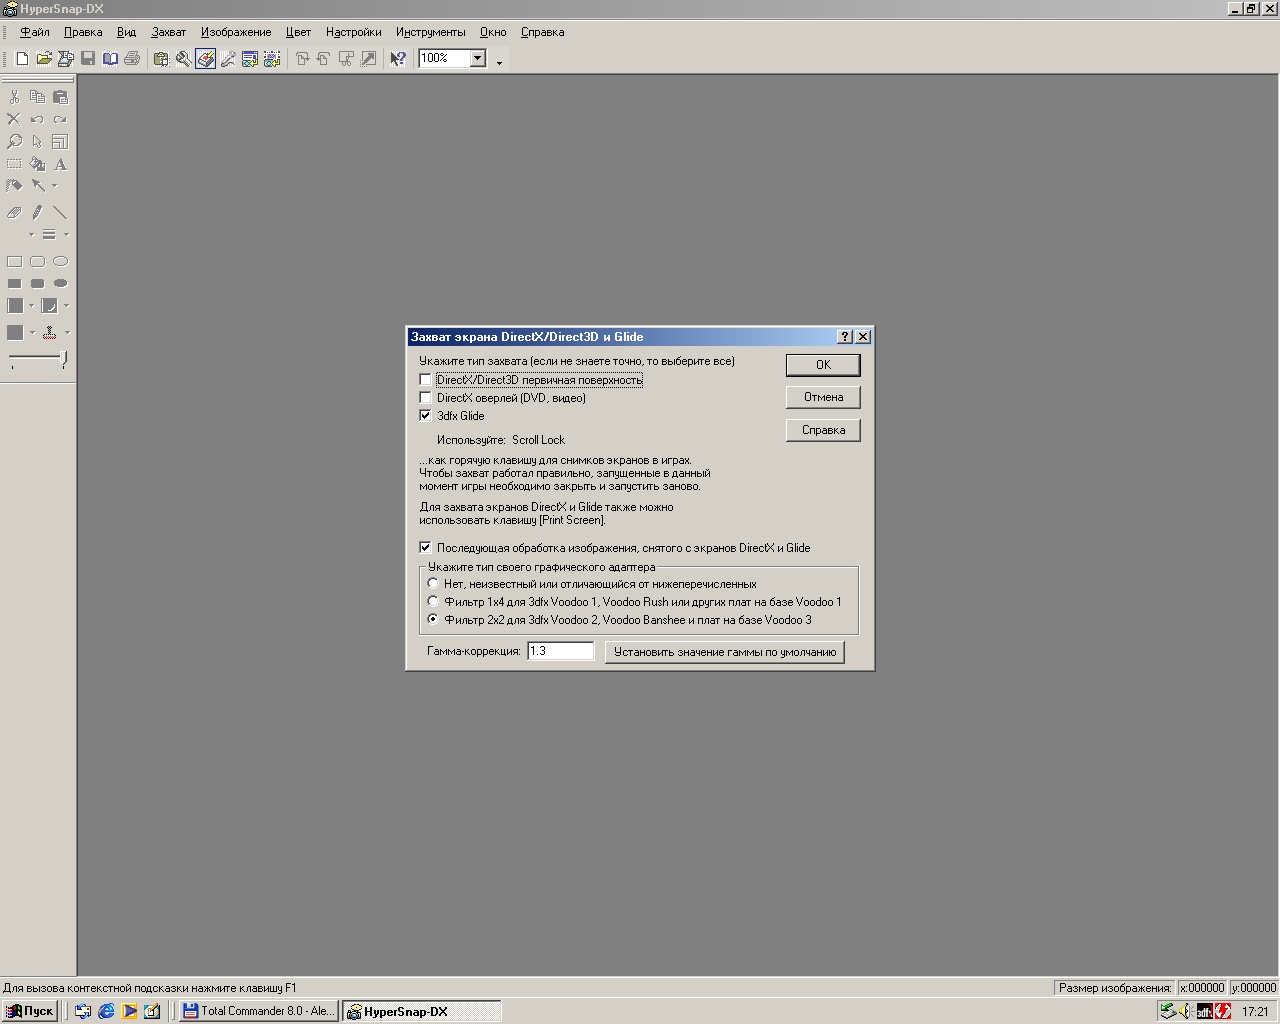
Task: Click the Print icon on the top toolbar
Action: pyautogui.click(x=132, y=58)
